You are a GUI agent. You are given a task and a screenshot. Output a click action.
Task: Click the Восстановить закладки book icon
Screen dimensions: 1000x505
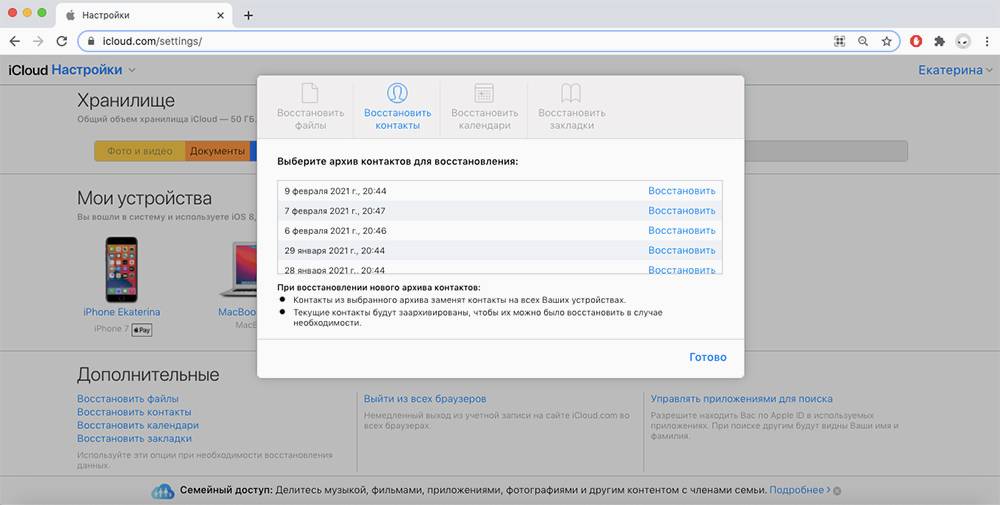pos(571,94)
